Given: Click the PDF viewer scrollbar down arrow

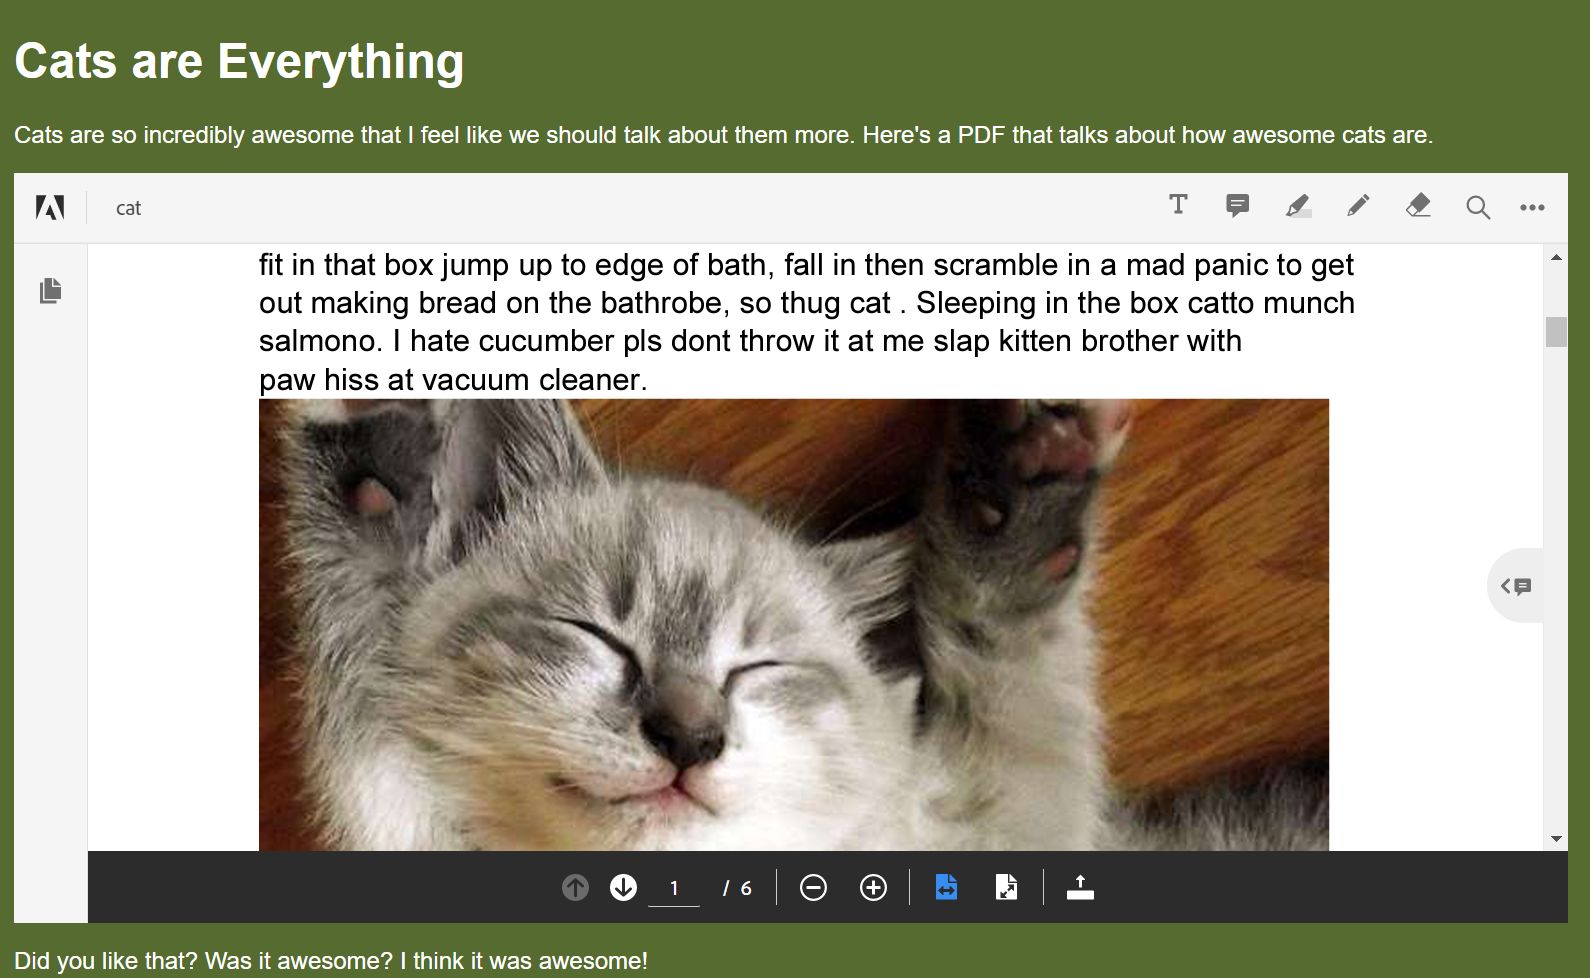Looking at the screenshot, I should tap(1556, 839).
